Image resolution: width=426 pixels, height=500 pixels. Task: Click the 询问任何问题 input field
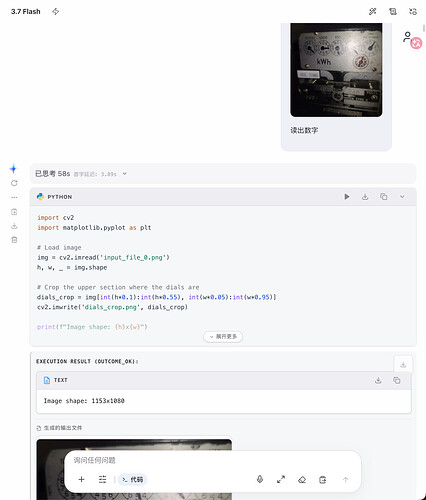(212, 460)
